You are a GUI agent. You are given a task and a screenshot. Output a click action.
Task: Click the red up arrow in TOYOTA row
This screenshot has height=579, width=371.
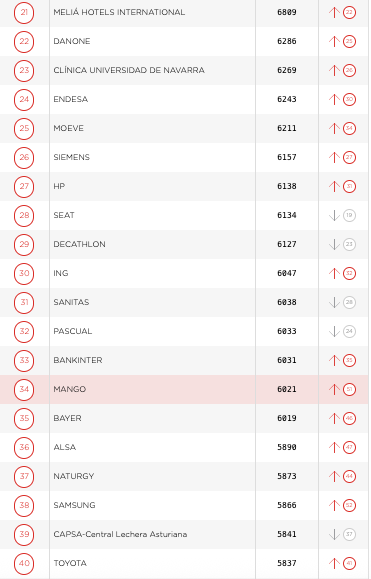(x=334, y=563)
